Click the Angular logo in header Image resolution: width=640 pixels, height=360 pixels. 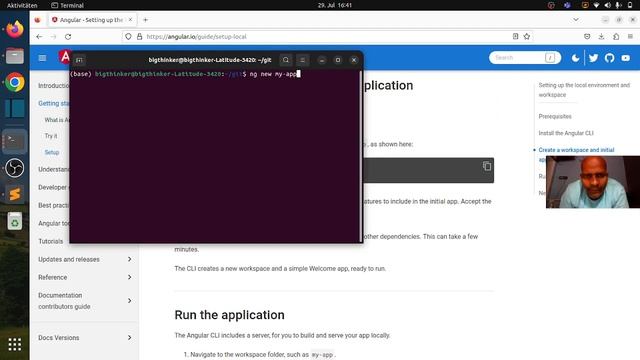pyautogui.click(x=64, y=57)
